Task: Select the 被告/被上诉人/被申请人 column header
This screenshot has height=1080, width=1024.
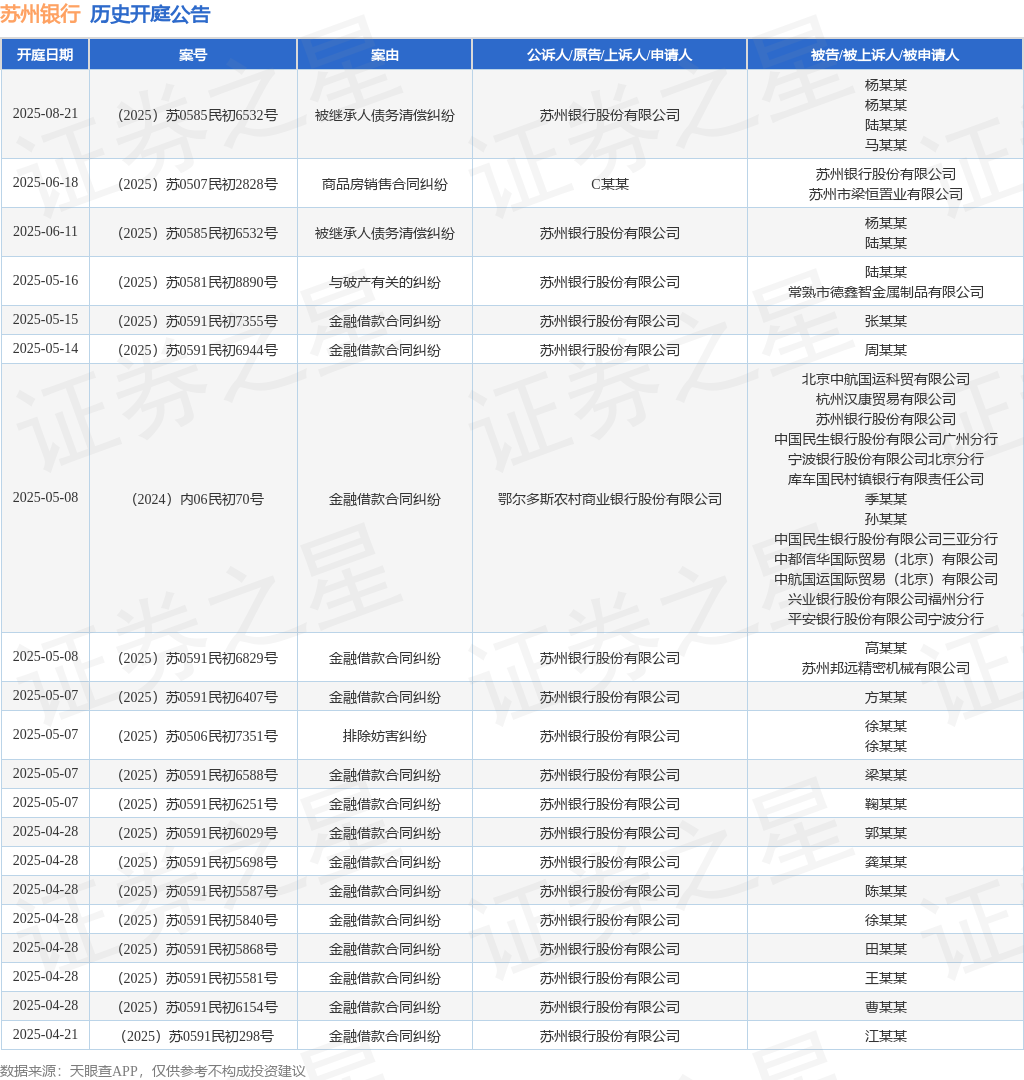Action: click(885, 55)
